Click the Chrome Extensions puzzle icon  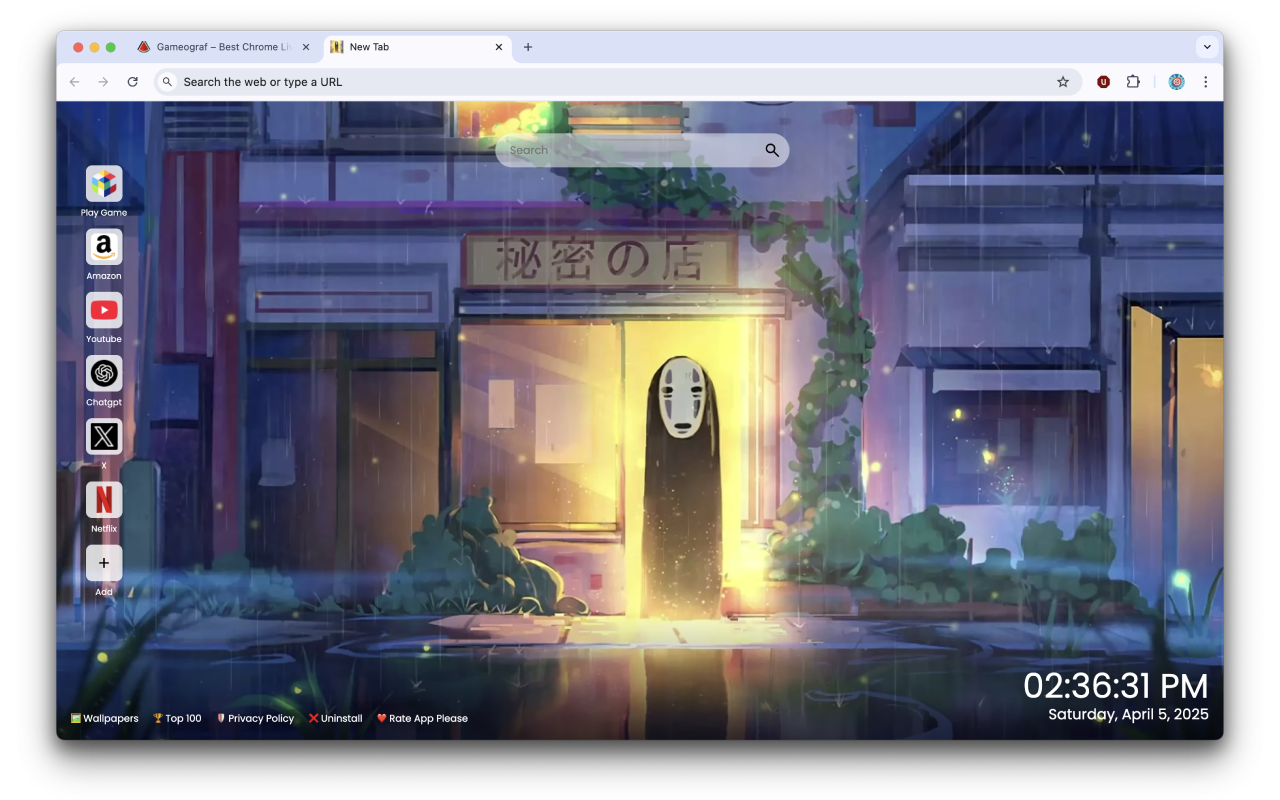coord(1133,81)
